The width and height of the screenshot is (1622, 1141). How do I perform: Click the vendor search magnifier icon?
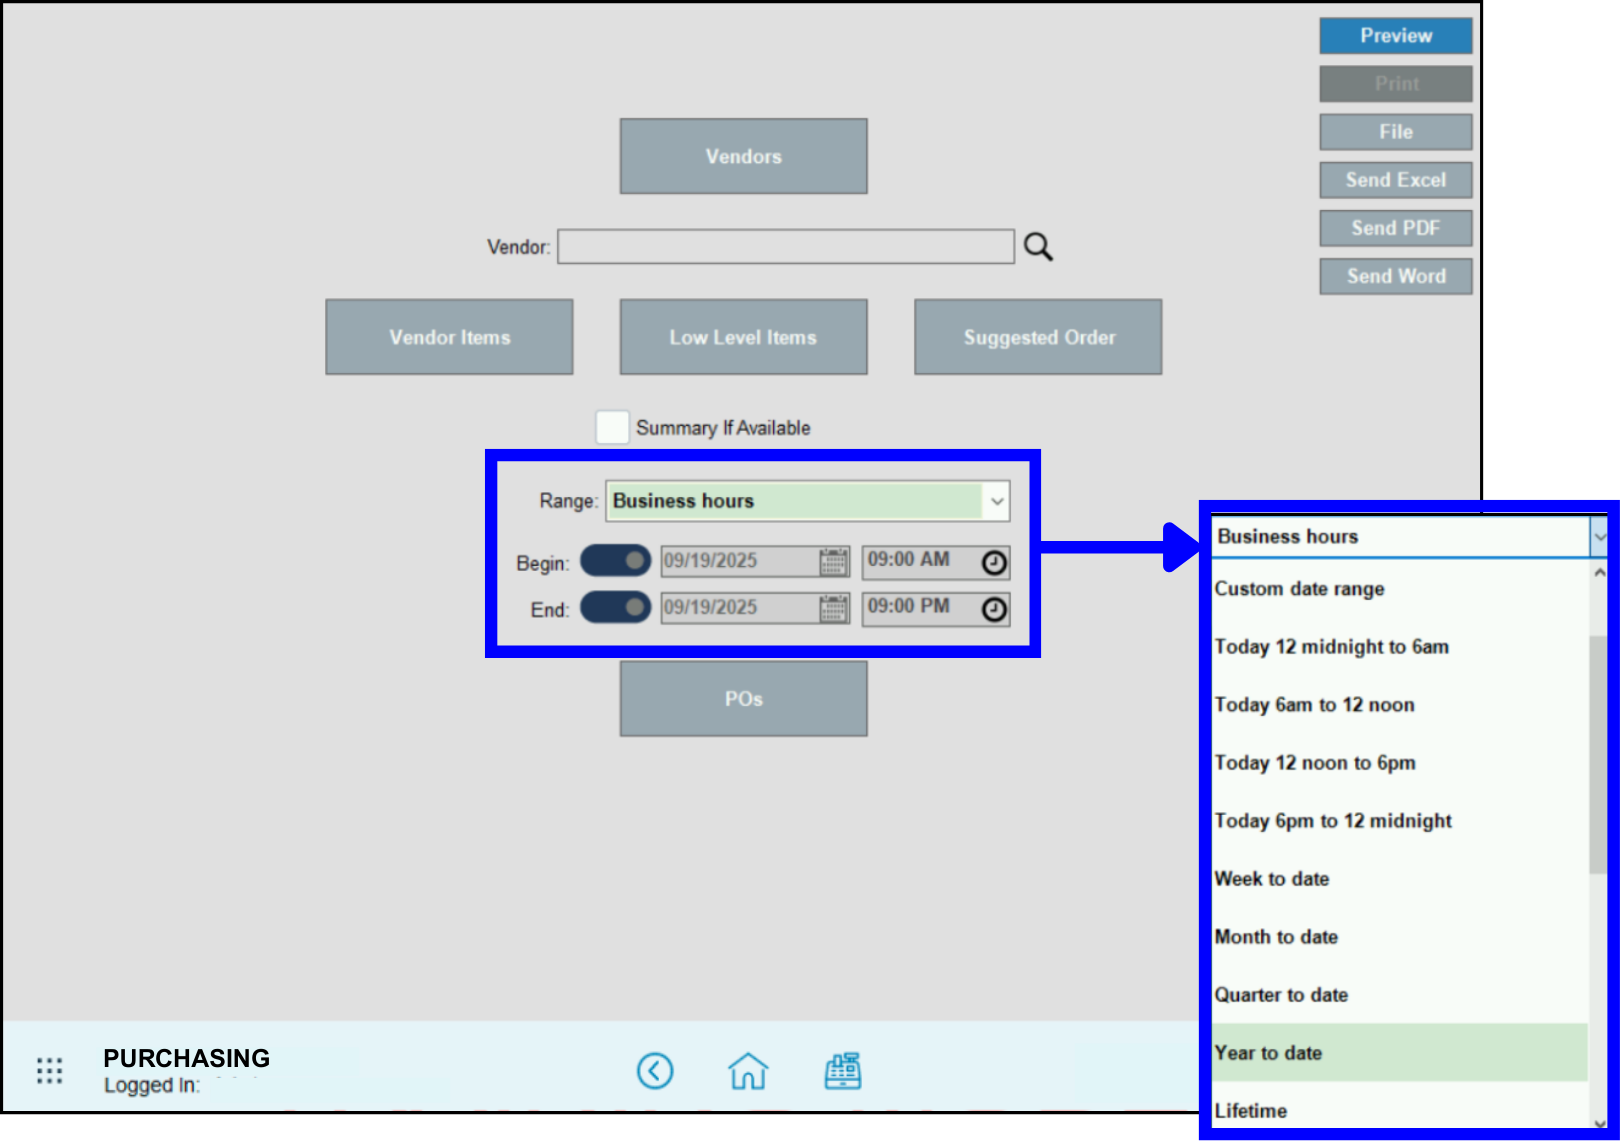click(1038, 247)
